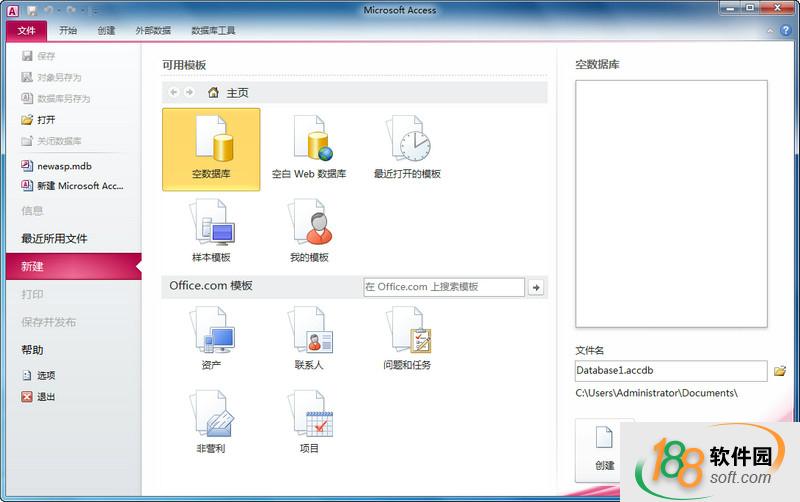Viewport: 800px width, 502px height.
Task: Open the quick access toolbar customize dropdown
Action: point(95,10)
